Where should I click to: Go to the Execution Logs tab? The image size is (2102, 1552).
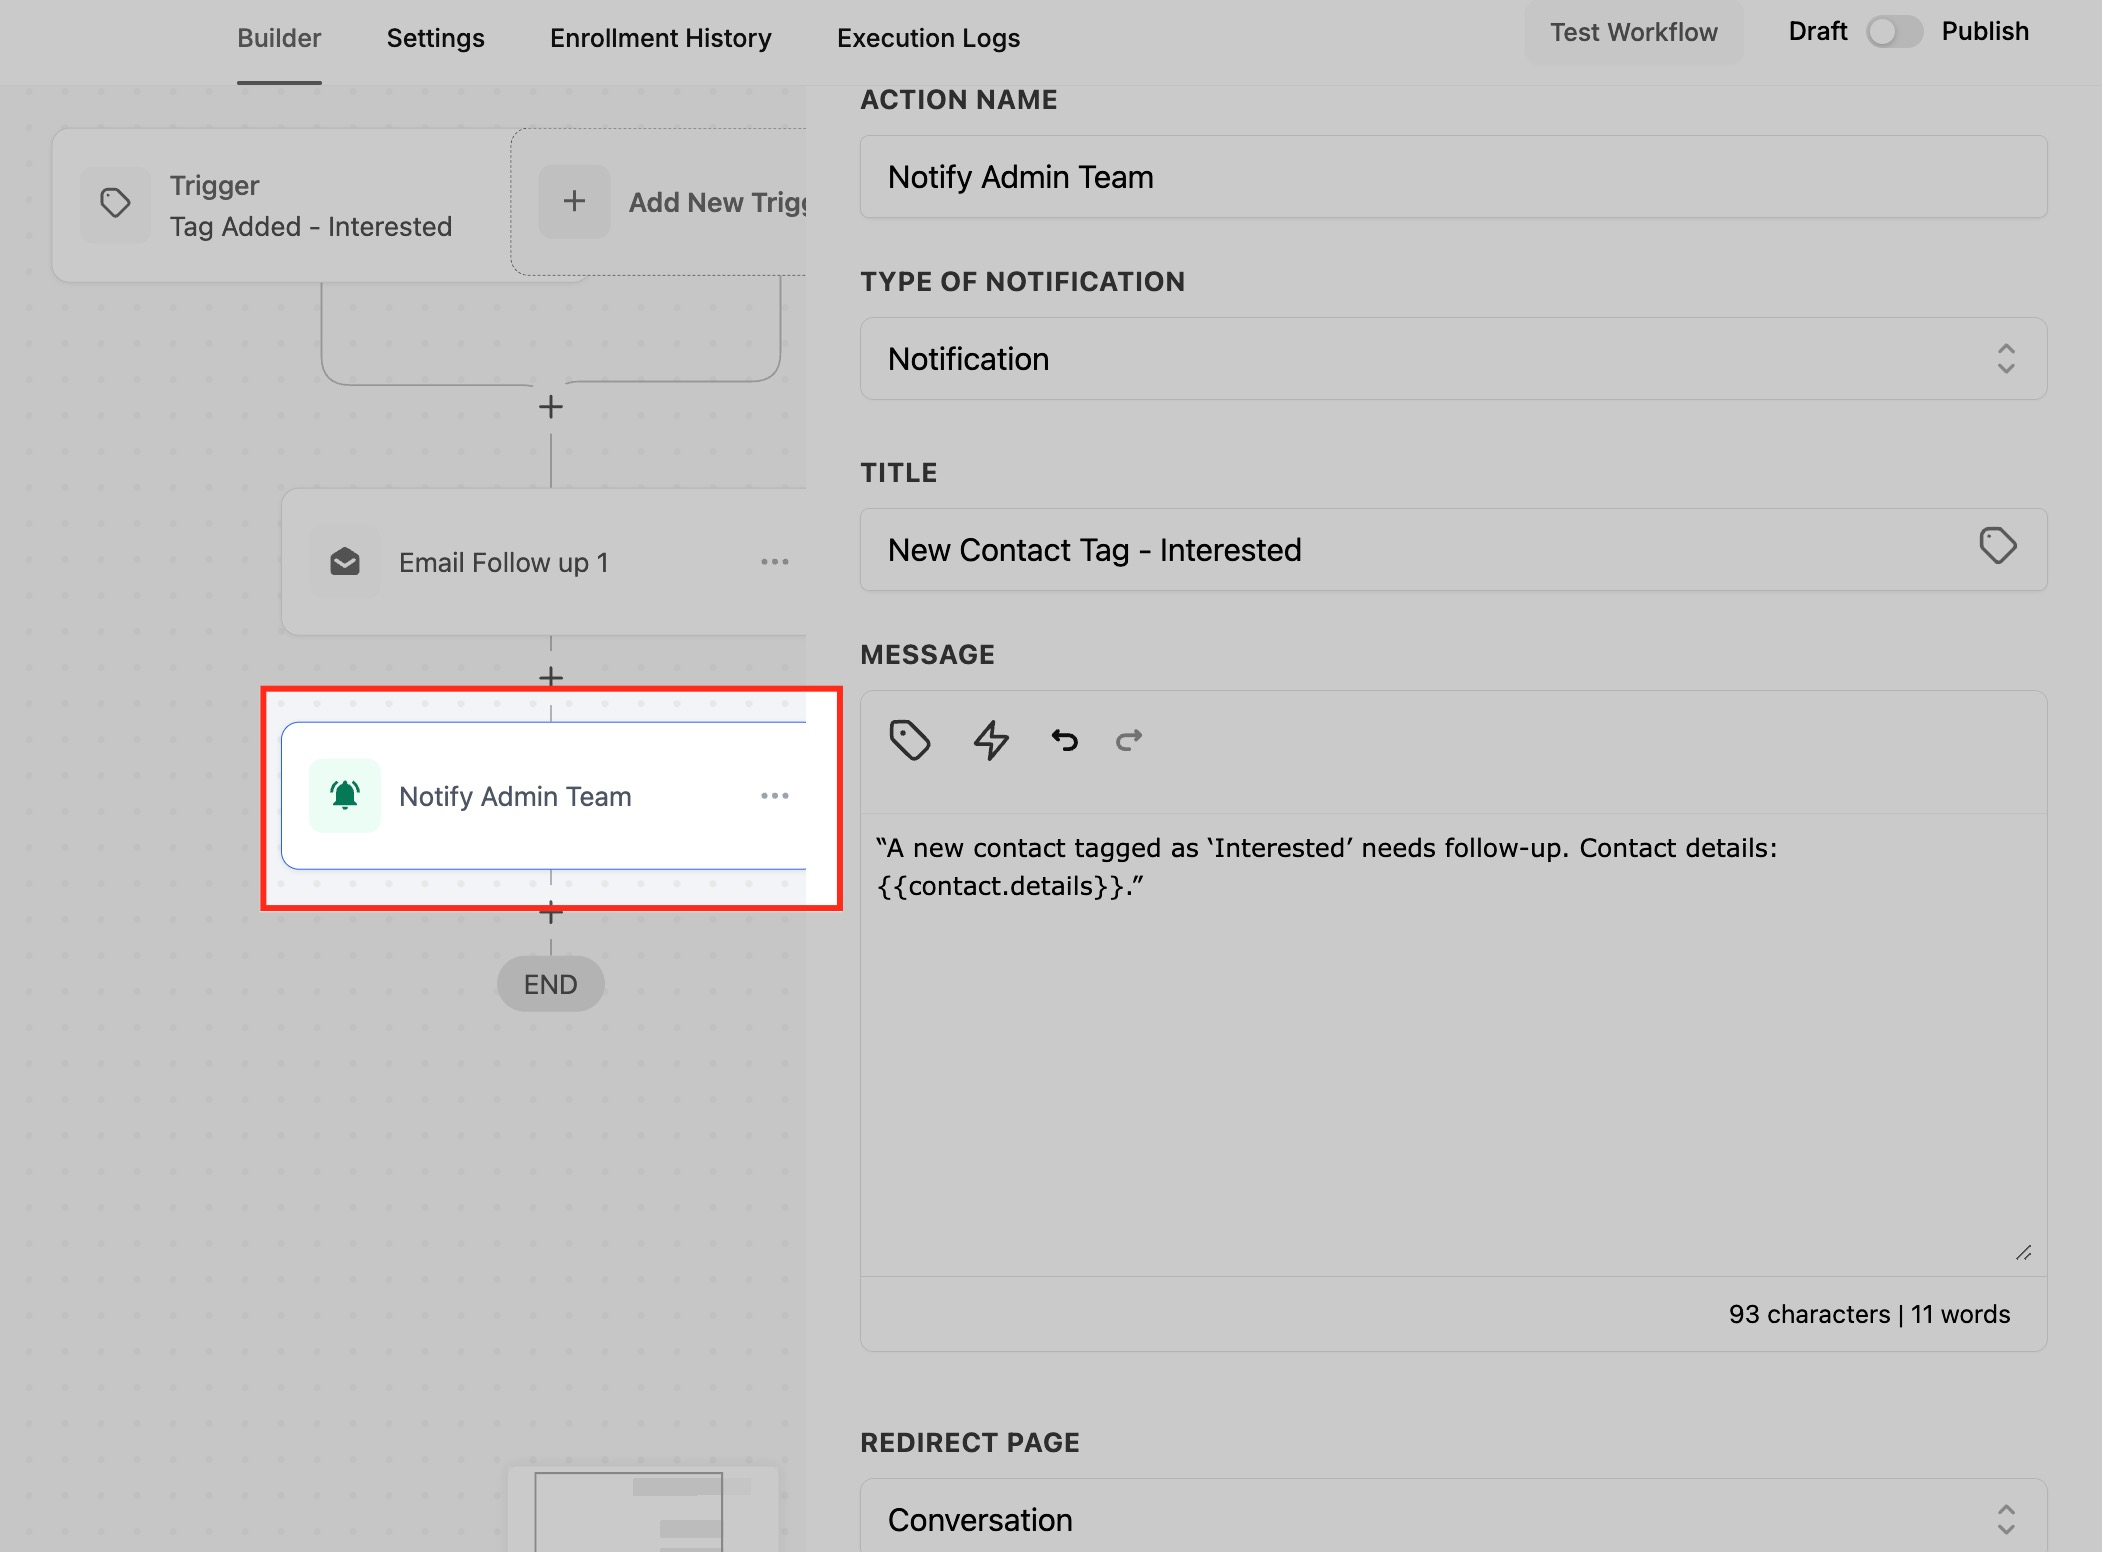click(x=927, y=38)
